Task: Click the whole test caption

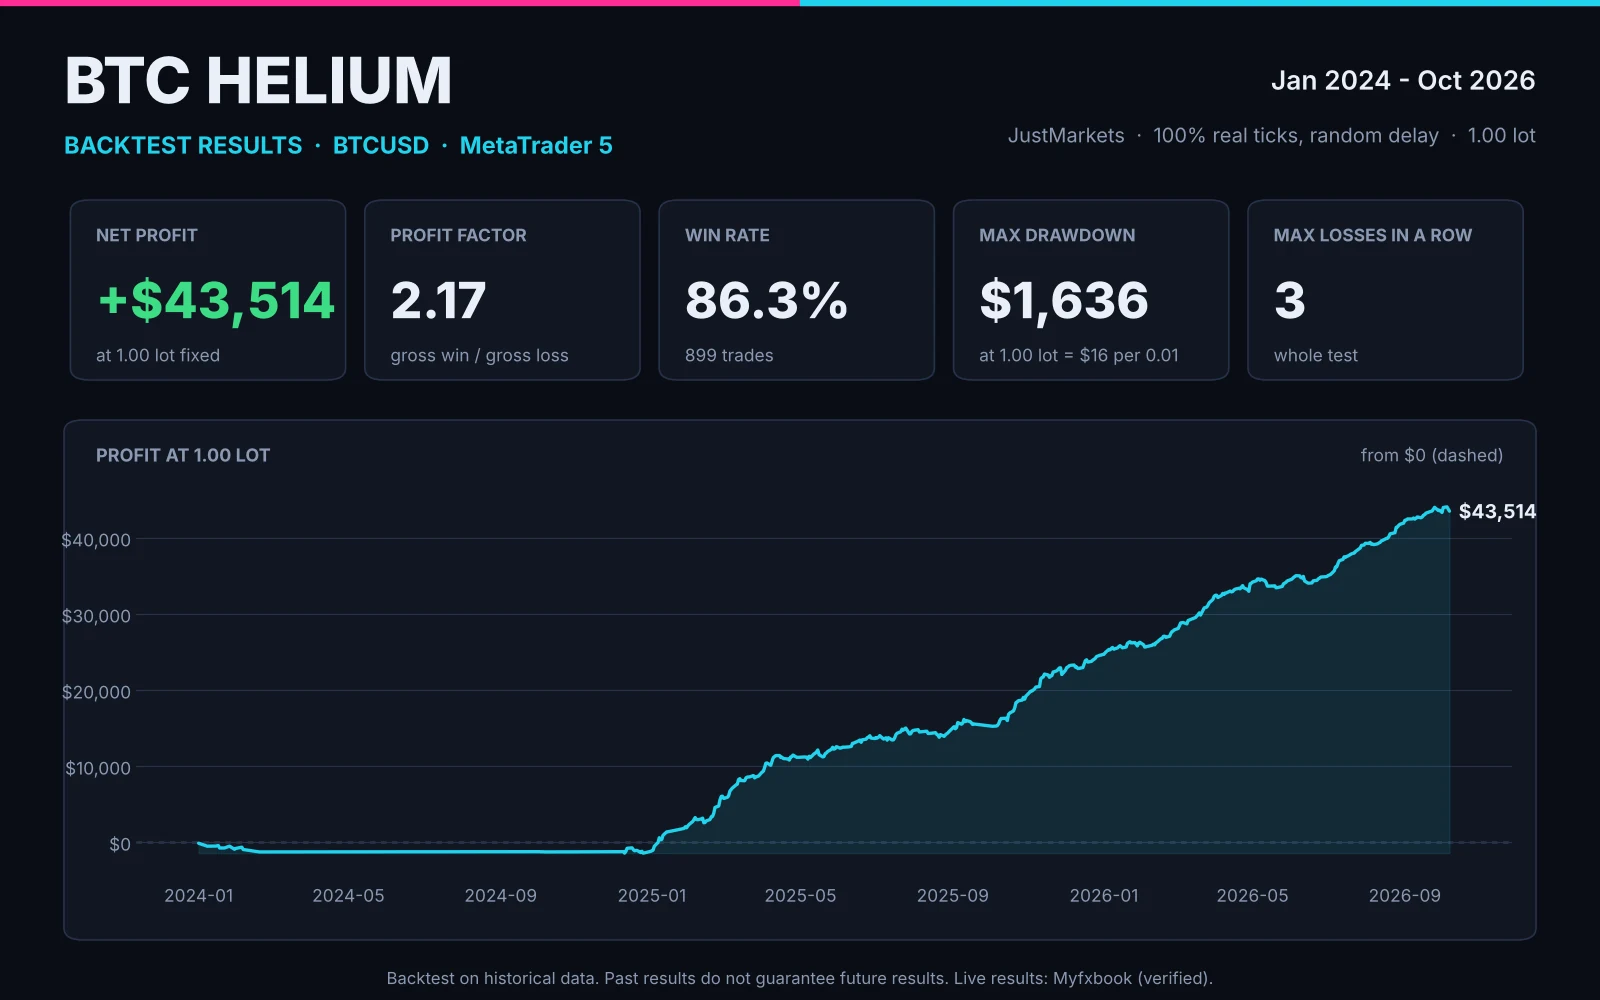Action: tap(1316, 355)
